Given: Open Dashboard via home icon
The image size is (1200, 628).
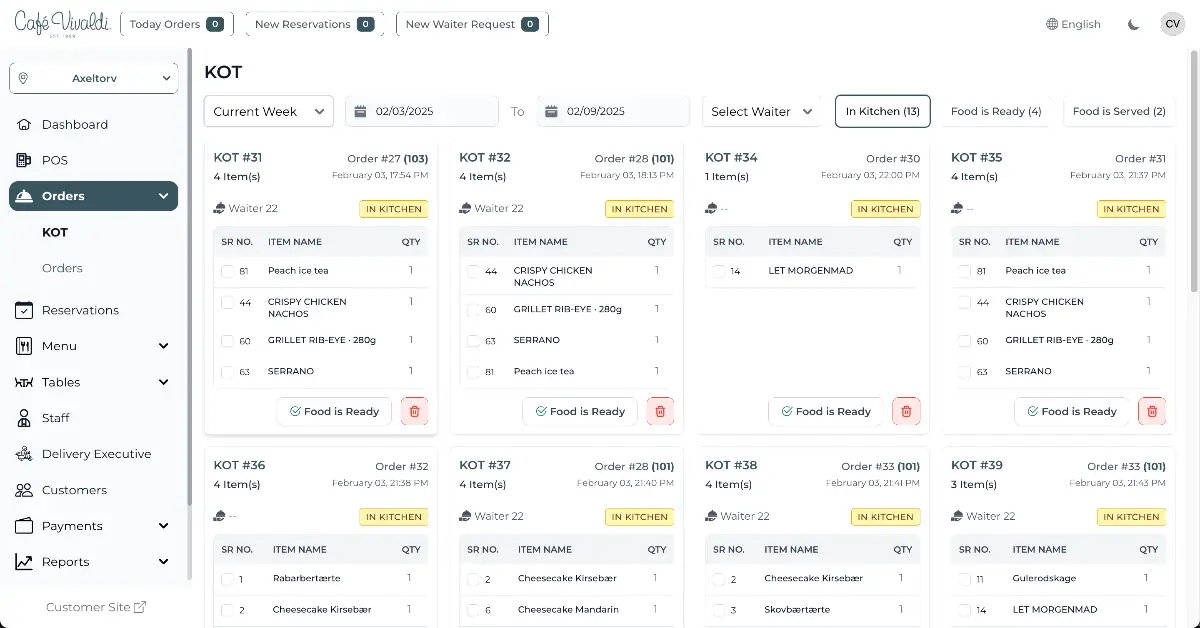Looking at the screenshot, I should [25, 125].
